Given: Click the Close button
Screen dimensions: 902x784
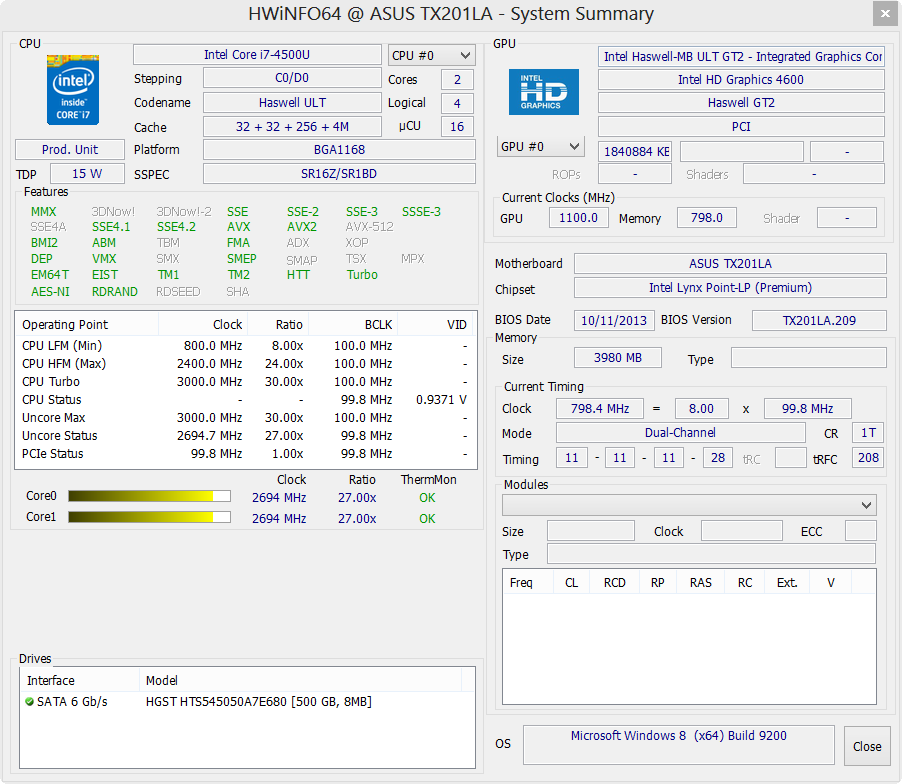Looking at the screenshot, I should 867,746.
